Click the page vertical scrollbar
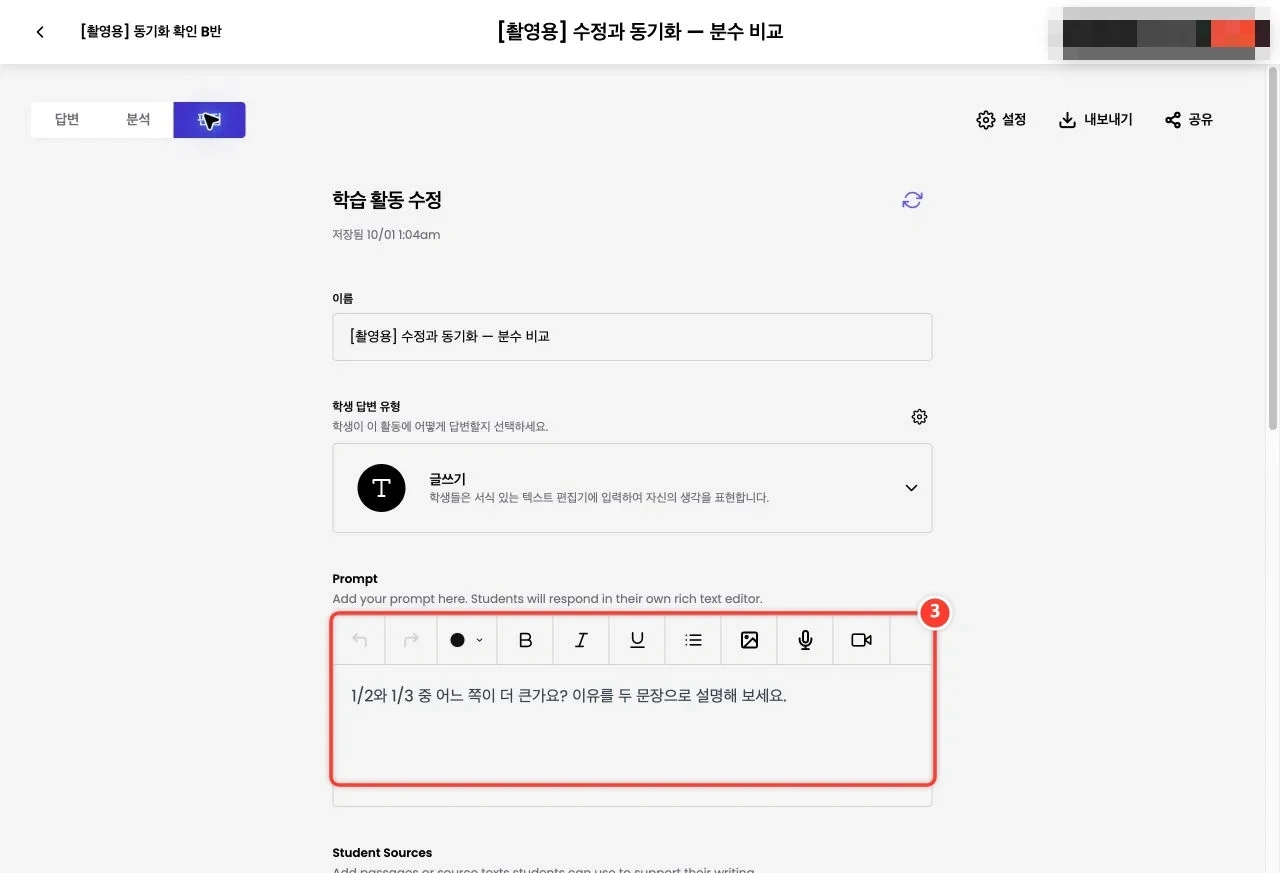The image size is (1280, 873). [x=1273, y=250]
